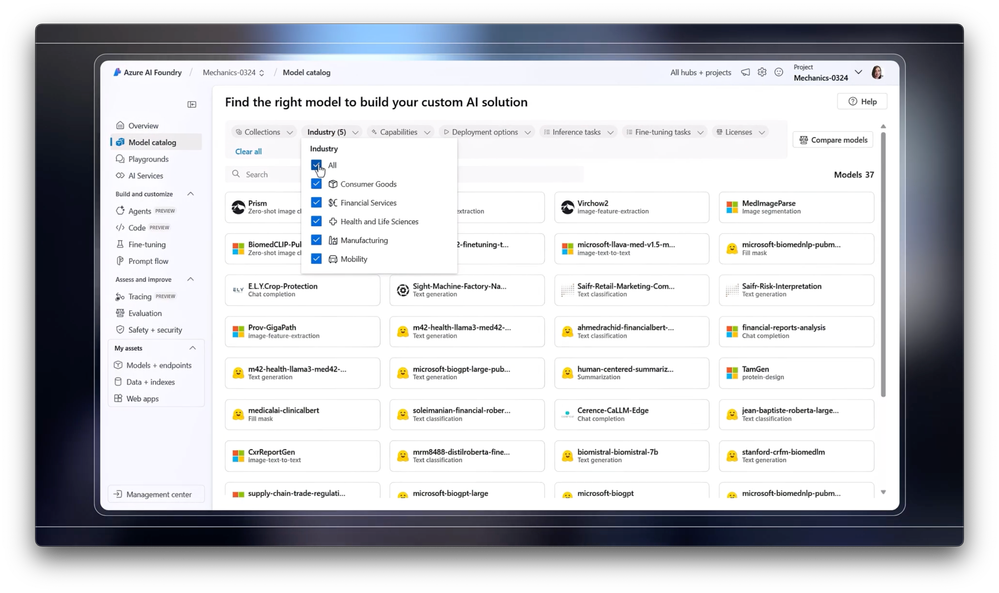Uncheck the Financial Services checkbox

[316, 203]
